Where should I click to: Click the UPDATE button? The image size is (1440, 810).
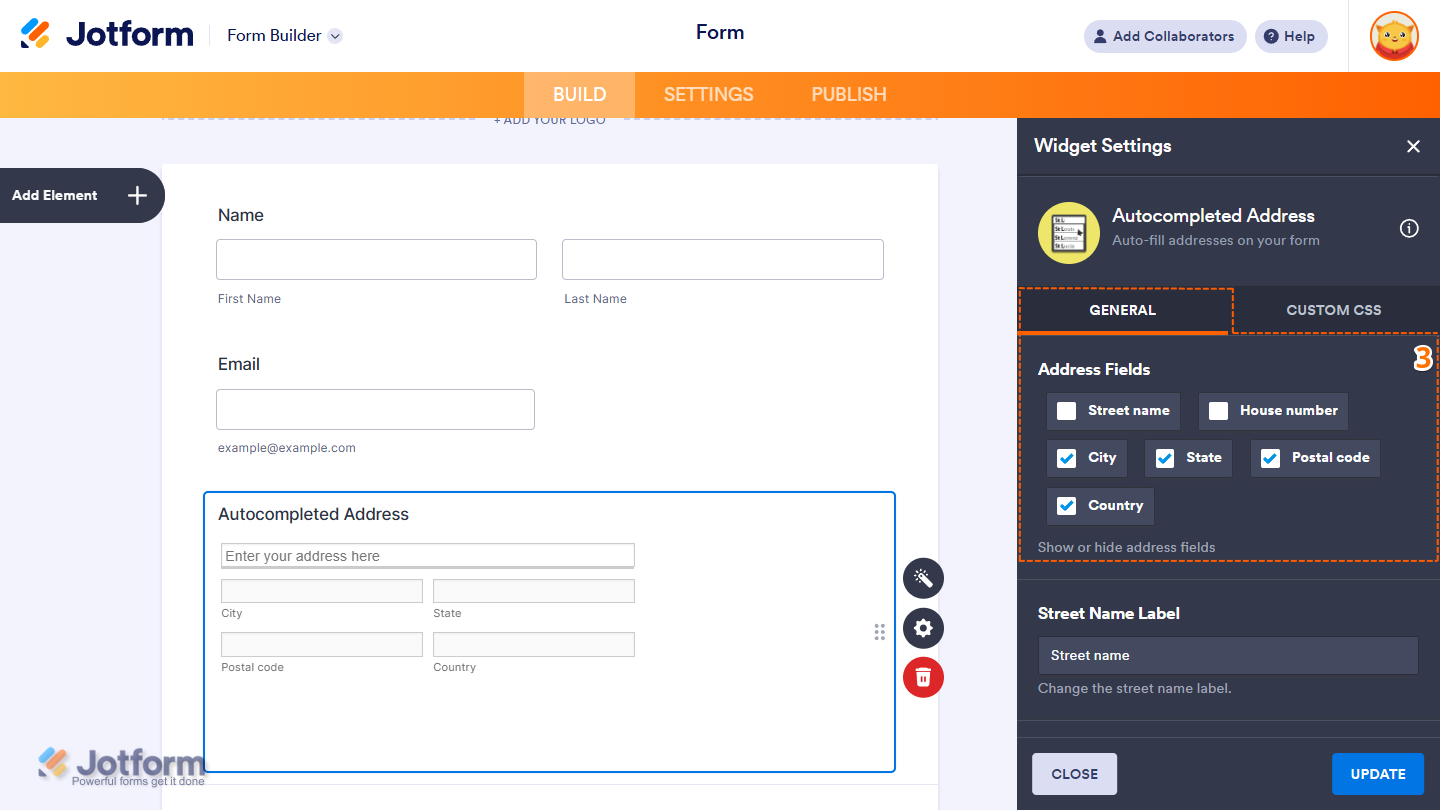point(1378,774)
